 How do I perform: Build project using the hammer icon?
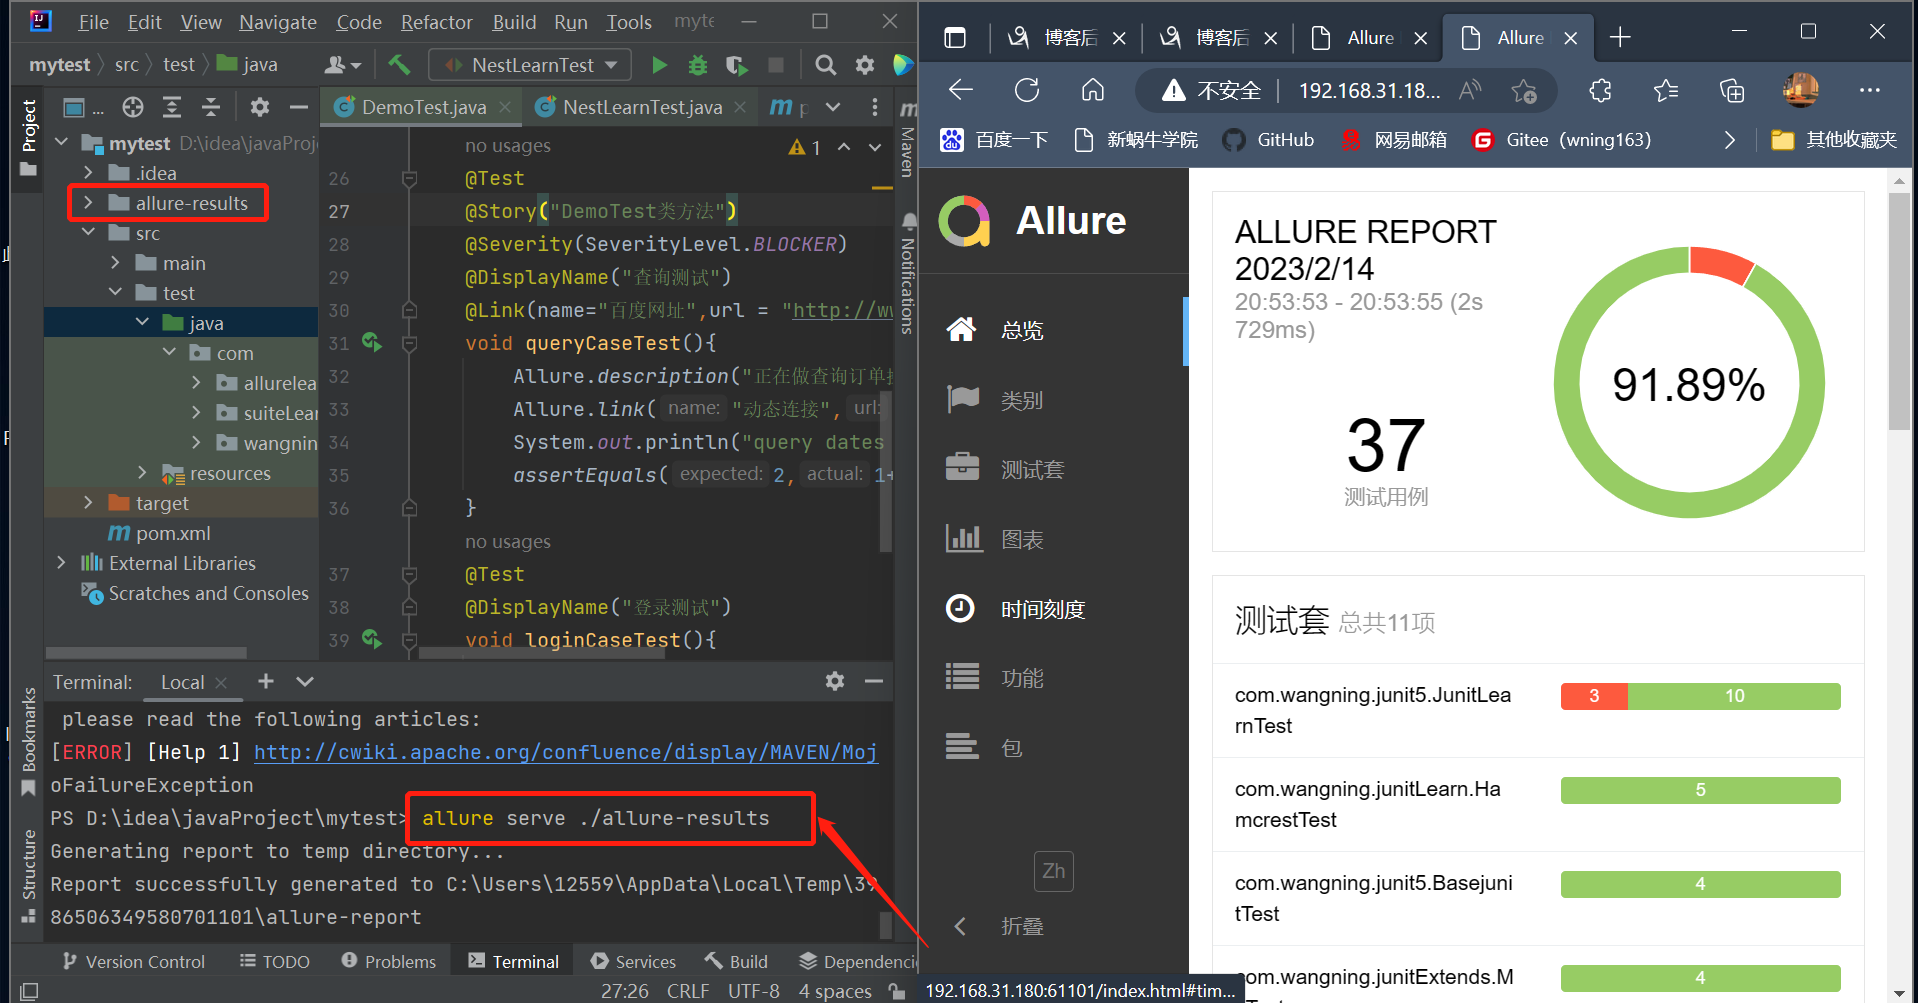tap(400, 65)
